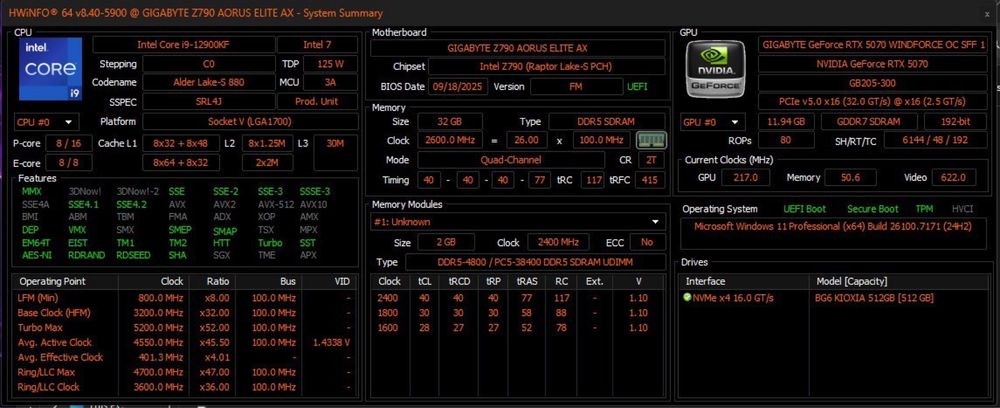Select the 'Turbo Max' operating point row
Viewport: 1000px width, 408px height.
click(184, 328)
